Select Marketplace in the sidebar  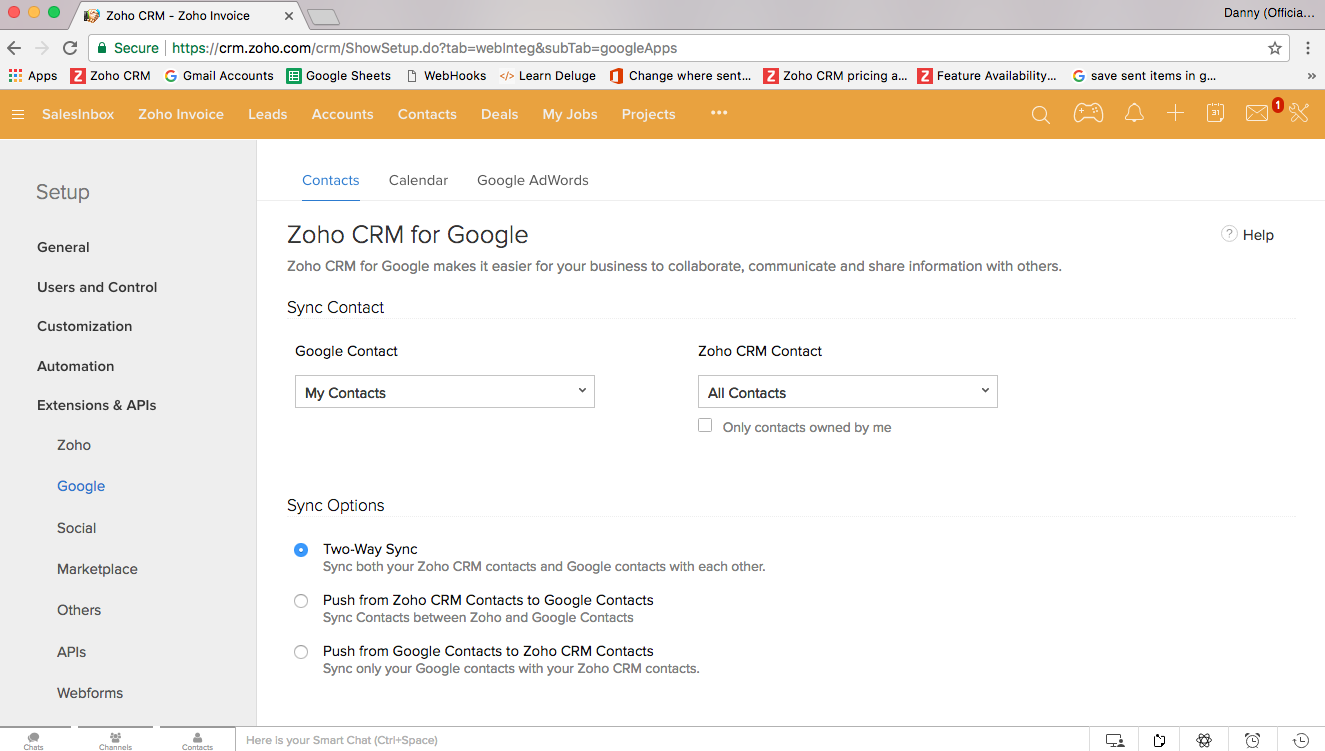(98, 570)
